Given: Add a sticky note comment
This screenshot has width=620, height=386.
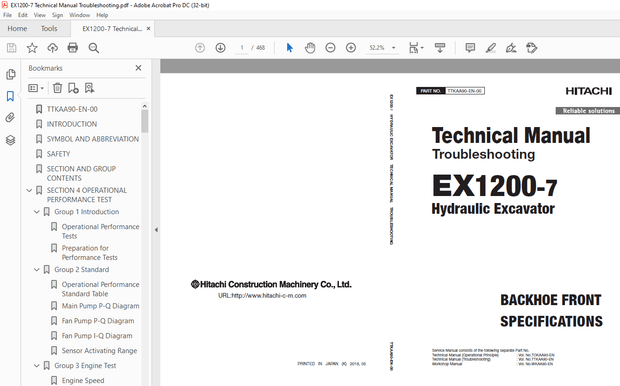Looking at the screenshot, I should [x=470, y=48].
